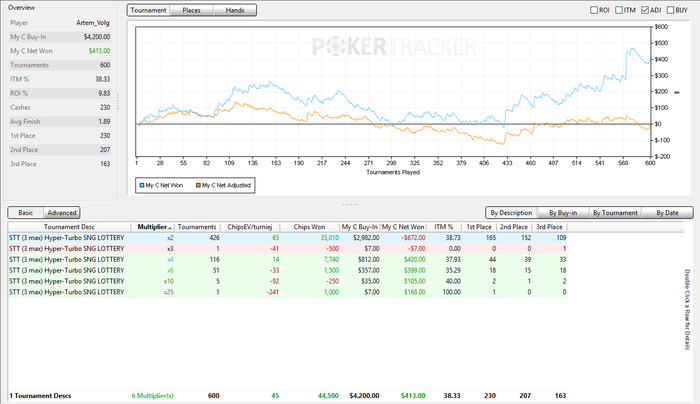Select the Advanced report view
Viewport: 700px width, 404px height.
pos(61,212)
